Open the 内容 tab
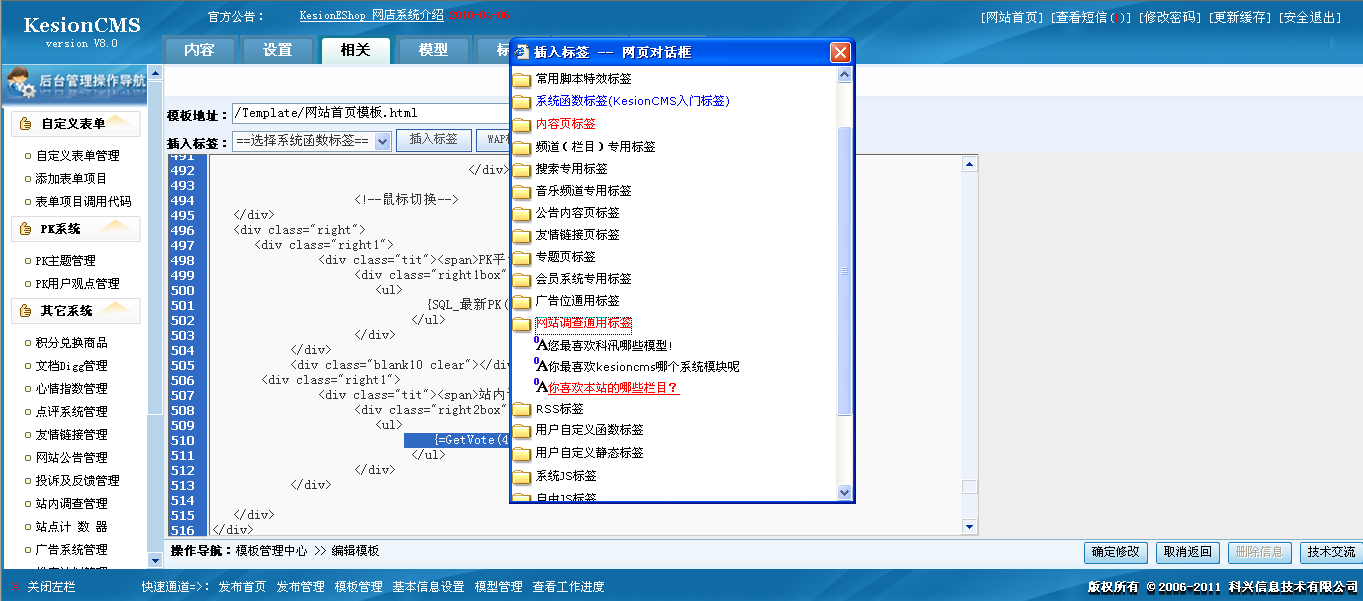 click(x=199, y=50)
